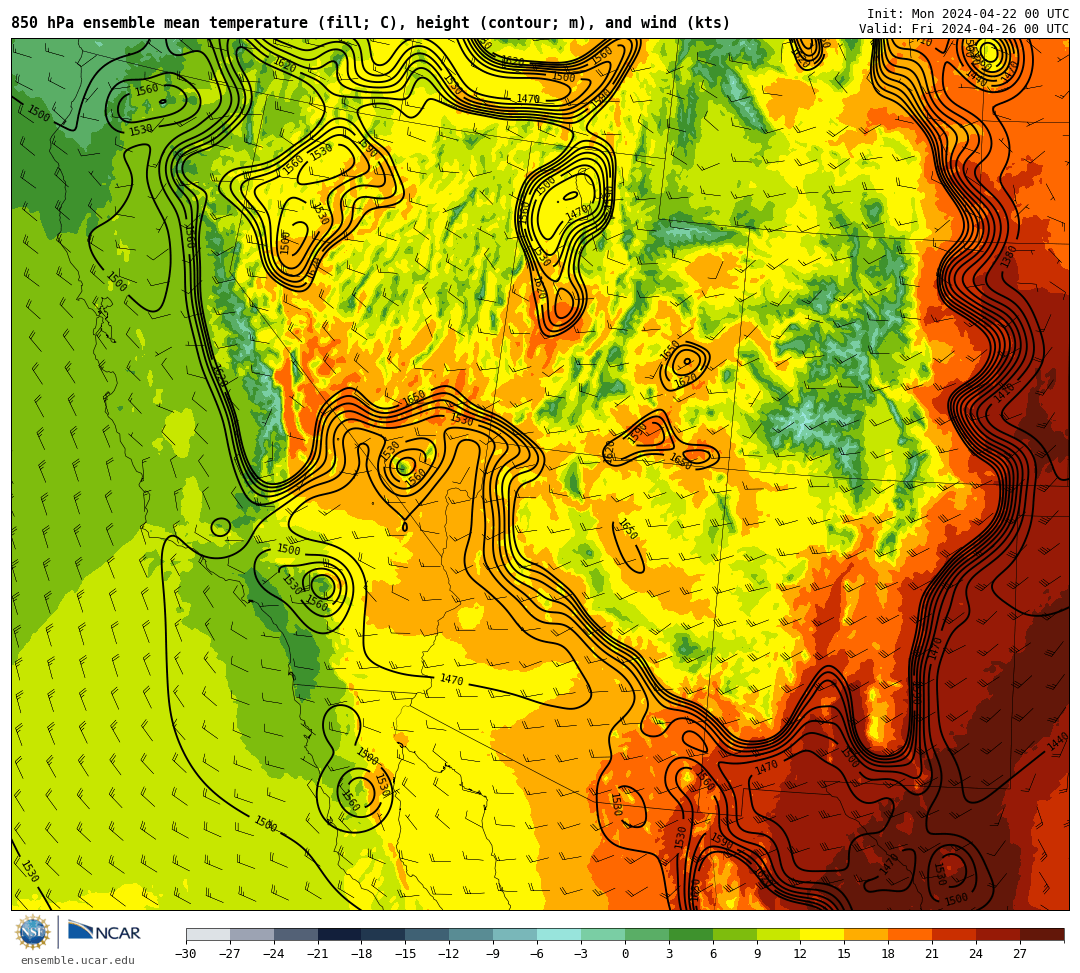Pick the colorbar swatch between −21 and −18

click(x=340, y=934)
